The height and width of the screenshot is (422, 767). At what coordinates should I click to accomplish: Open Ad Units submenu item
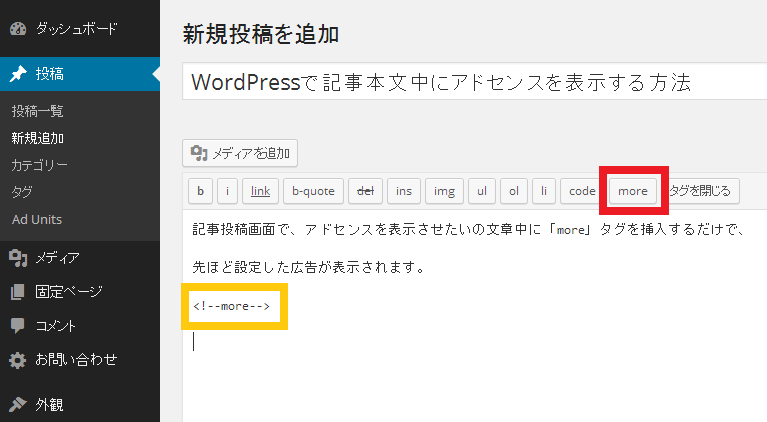(x=37, y=220)
